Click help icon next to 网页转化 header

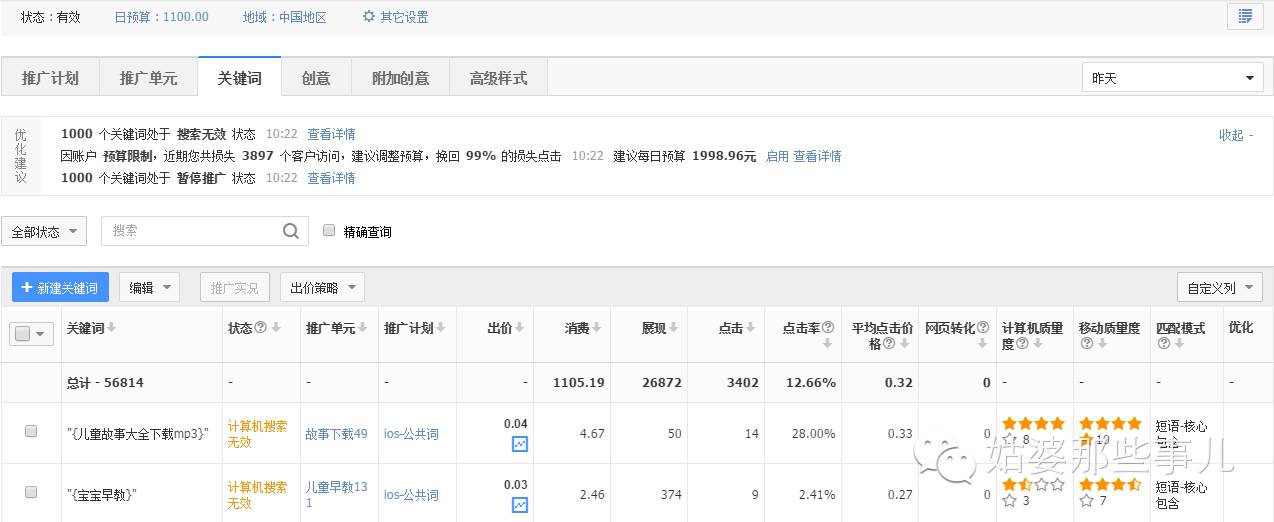982,328
